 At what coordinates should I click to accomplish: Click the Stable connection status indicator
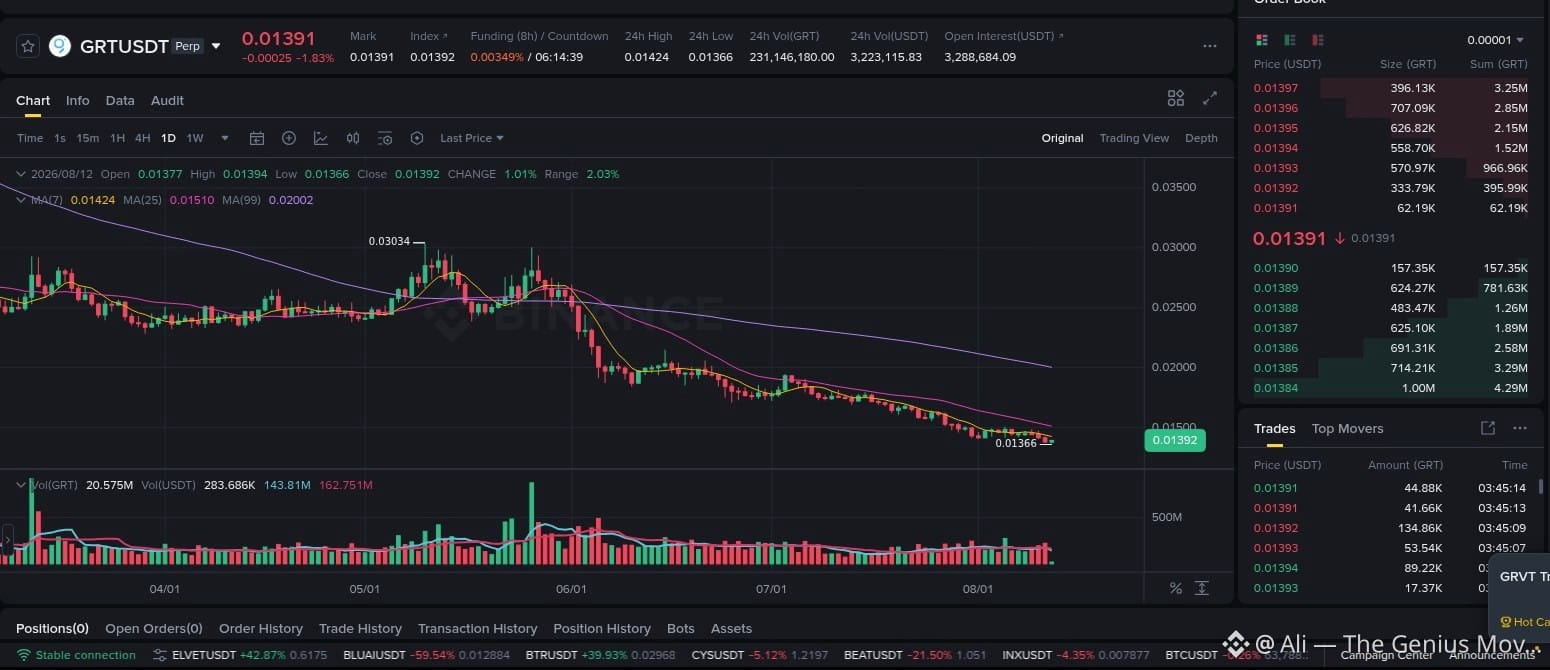click(x=76, y=655)
